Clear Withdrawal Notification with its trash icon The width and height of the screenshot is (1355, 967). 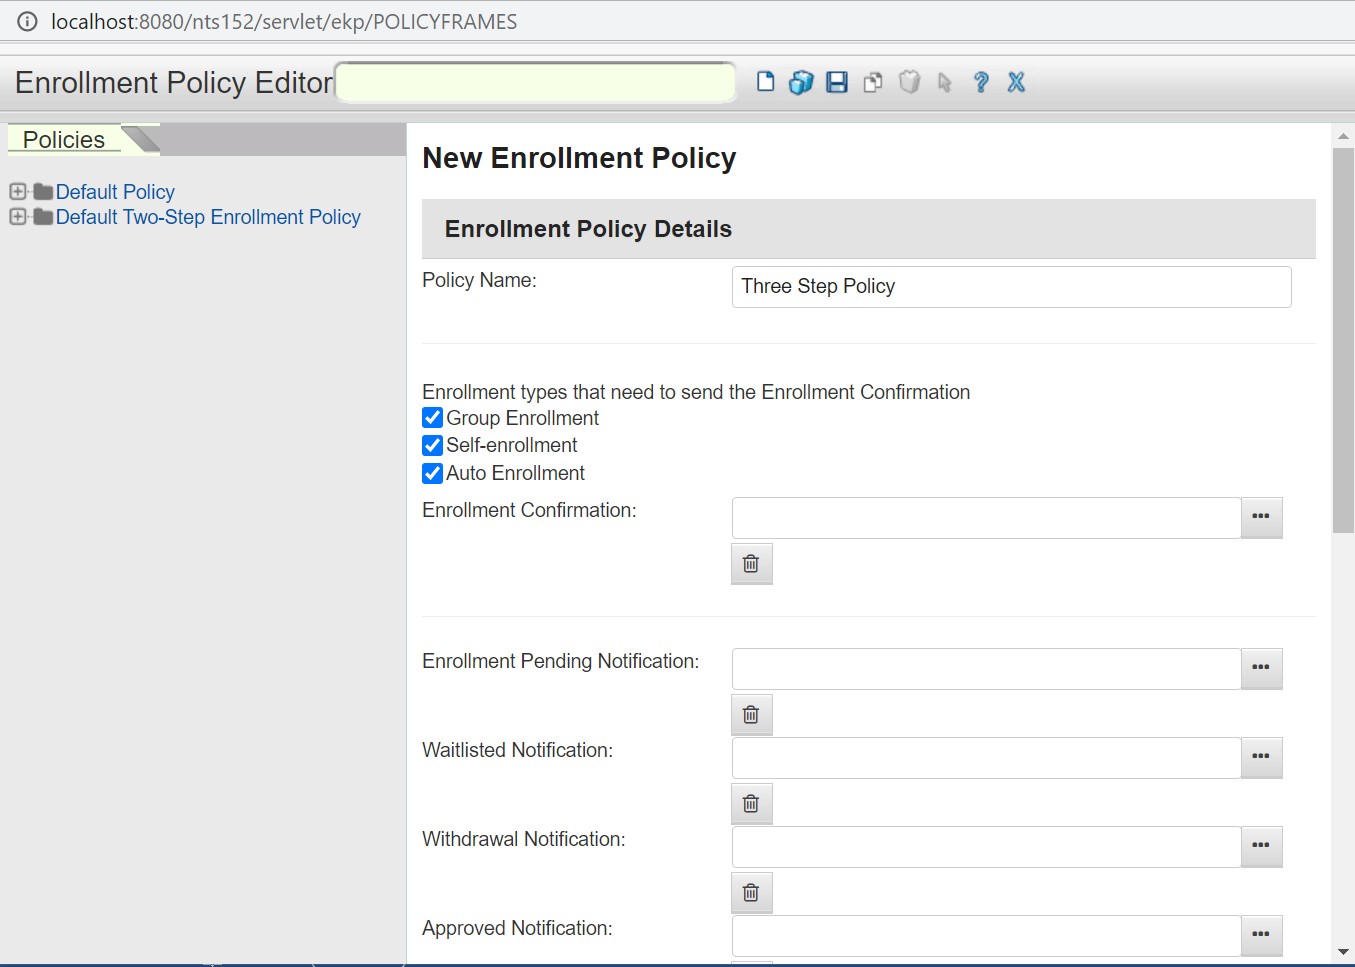(x=751, y=893)
